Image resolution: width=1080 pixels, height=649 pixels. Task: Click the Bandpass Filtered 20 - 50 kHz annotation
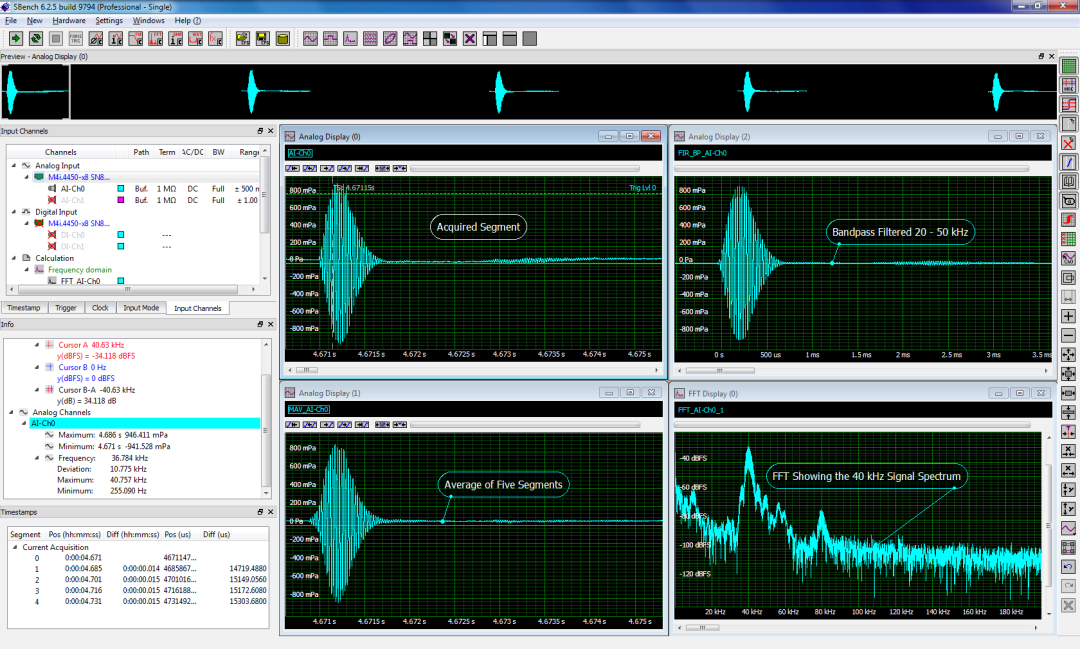click(x=901, y=232)
